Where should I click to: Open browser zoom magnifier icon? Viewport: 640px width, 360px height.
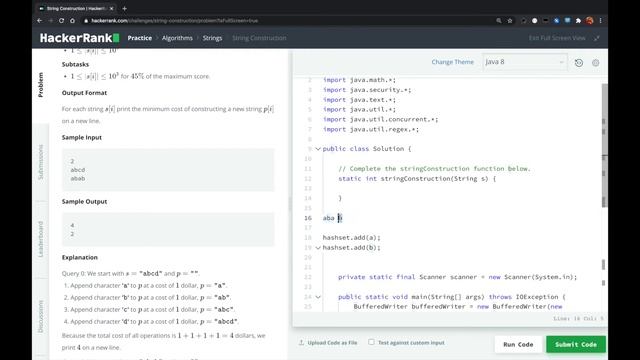[x=499, y=20]
